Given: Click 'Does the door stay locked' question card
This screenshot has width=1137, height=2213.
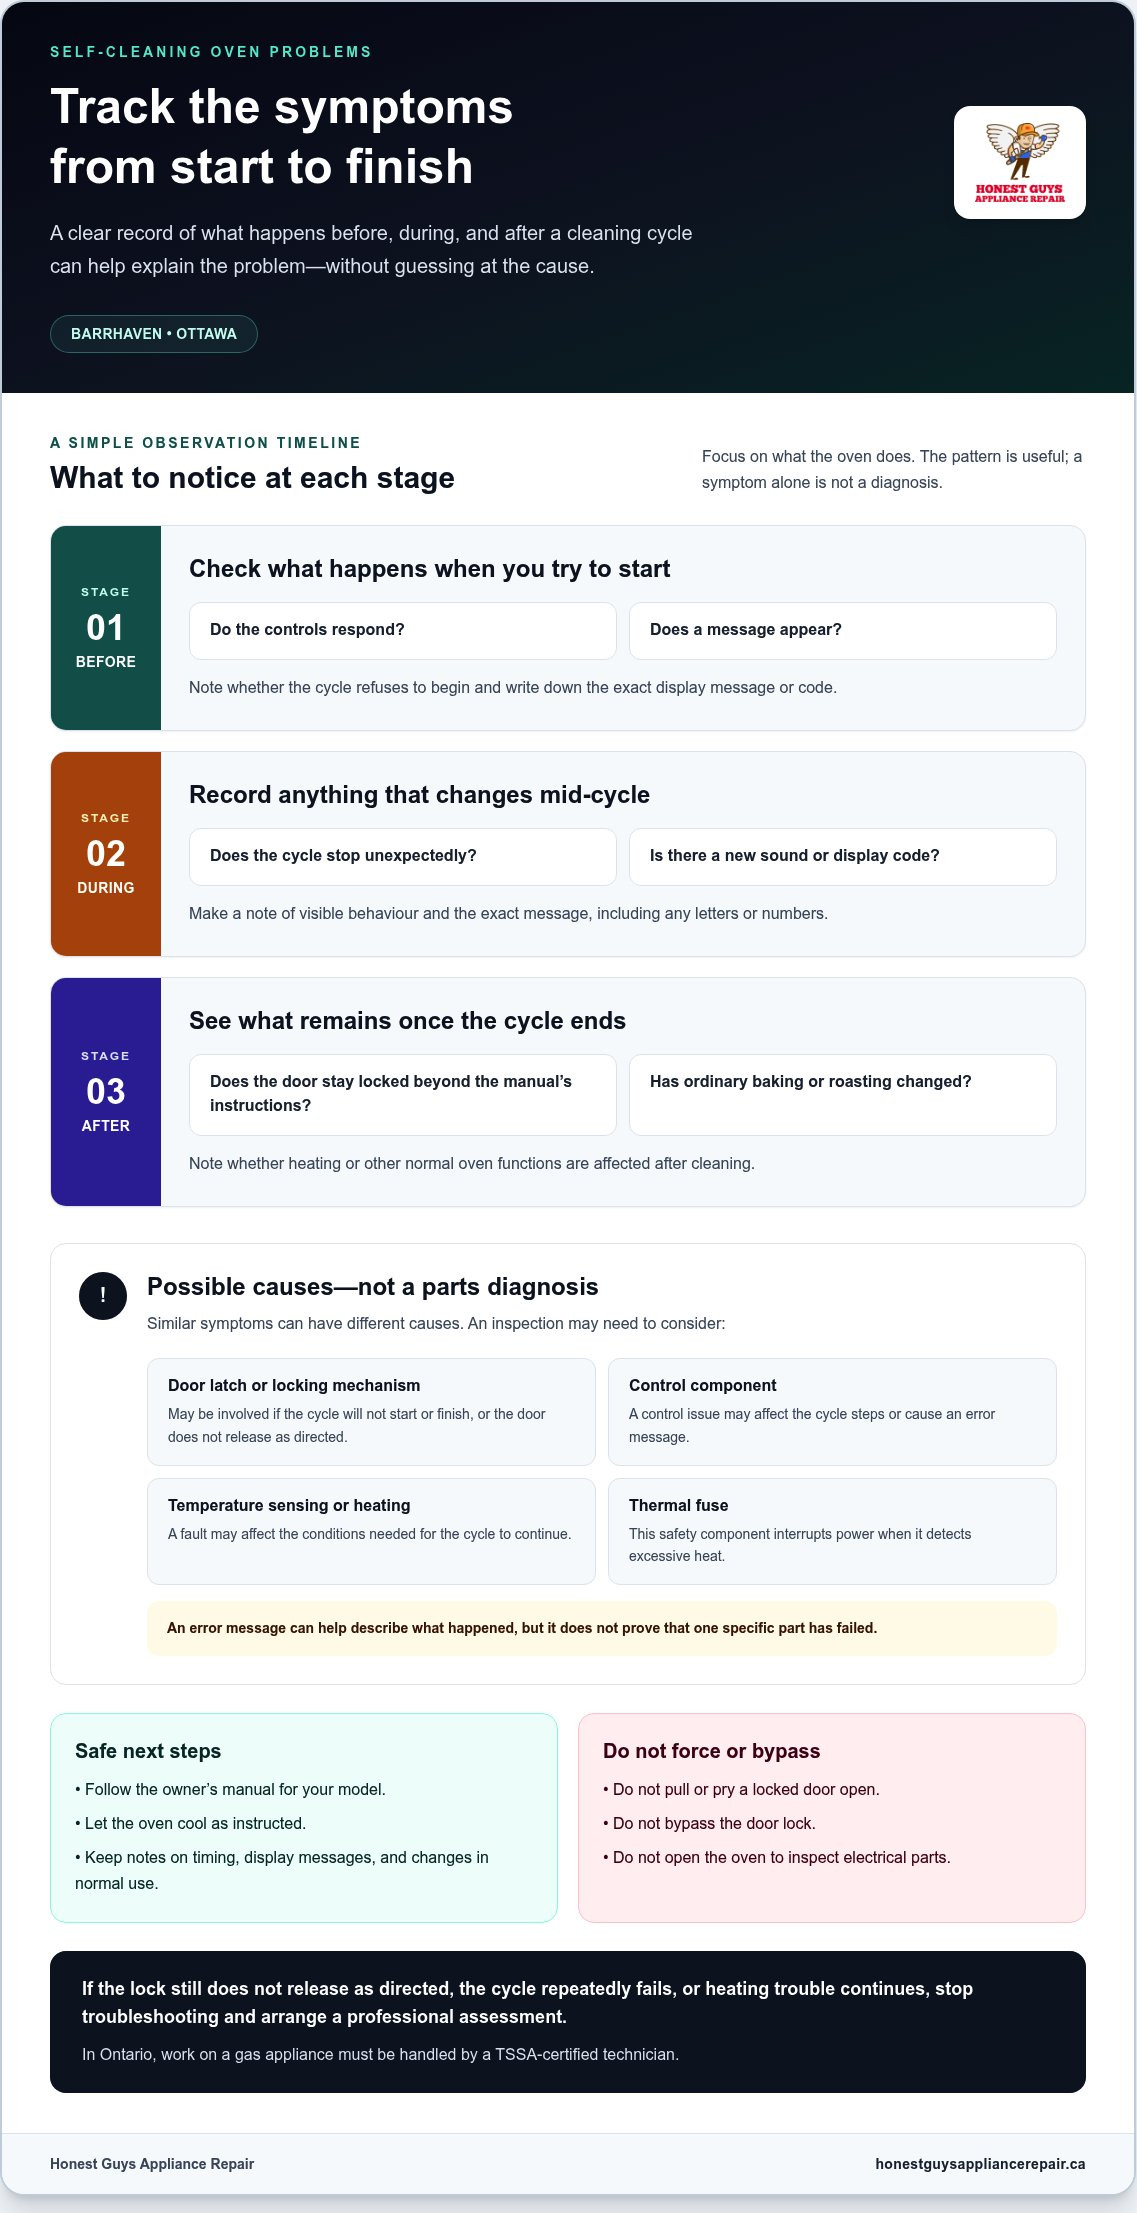Looking at the screenshot, I should click(x=403, y=1095).
